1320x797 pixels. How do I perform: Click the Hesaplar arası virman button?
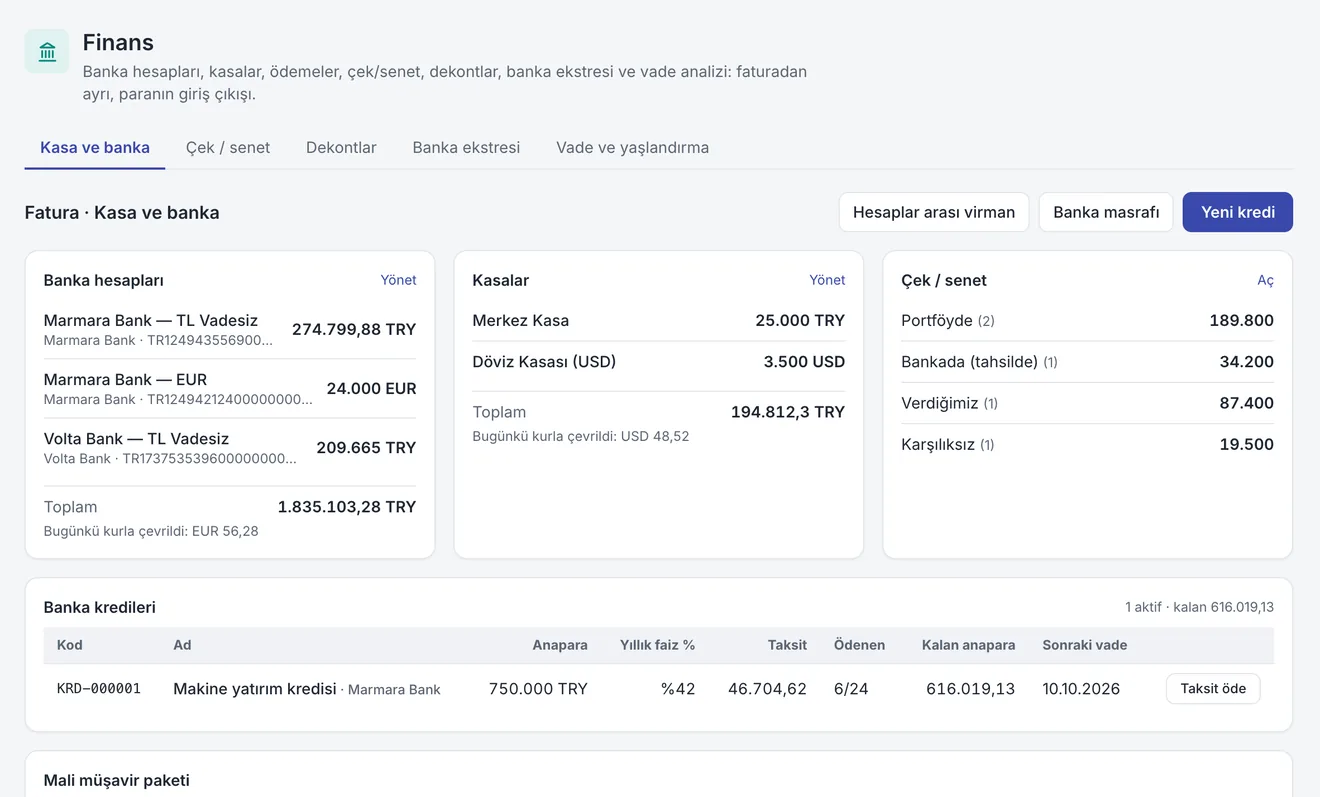(934, 212)
